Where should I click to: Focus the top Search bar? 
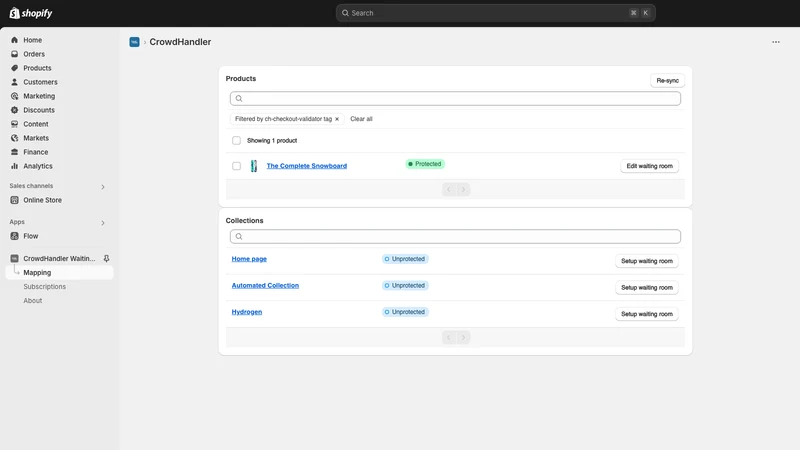coord(495,13)
